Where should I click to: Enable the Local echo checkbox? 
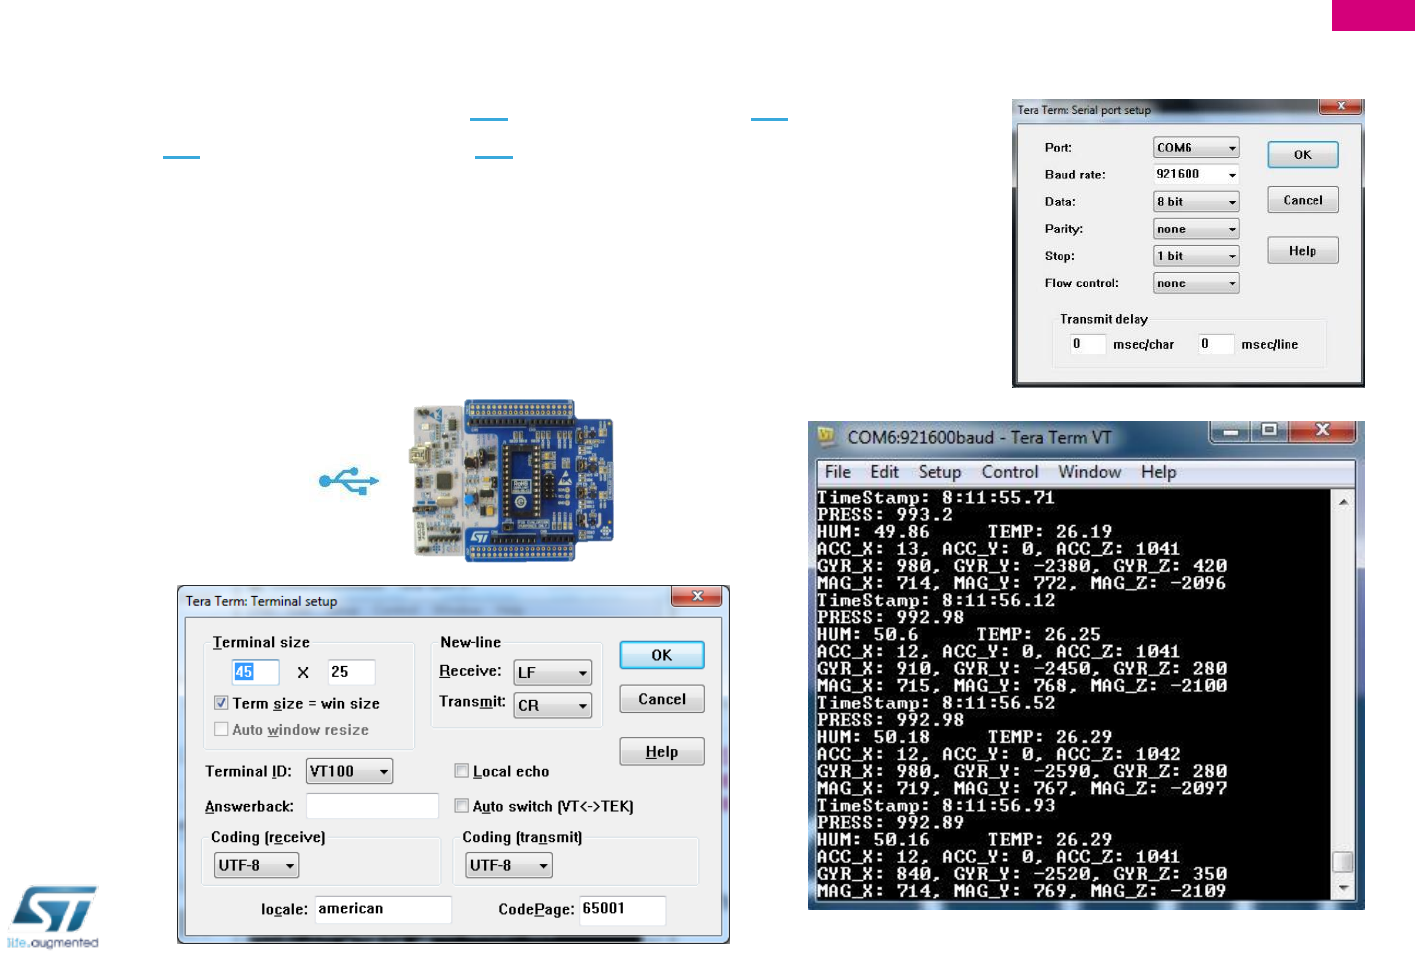coord(461,771)
